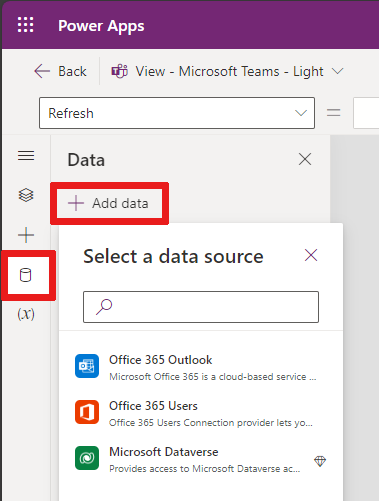Click the Insert plus icon in sidebar

(26, 235)
